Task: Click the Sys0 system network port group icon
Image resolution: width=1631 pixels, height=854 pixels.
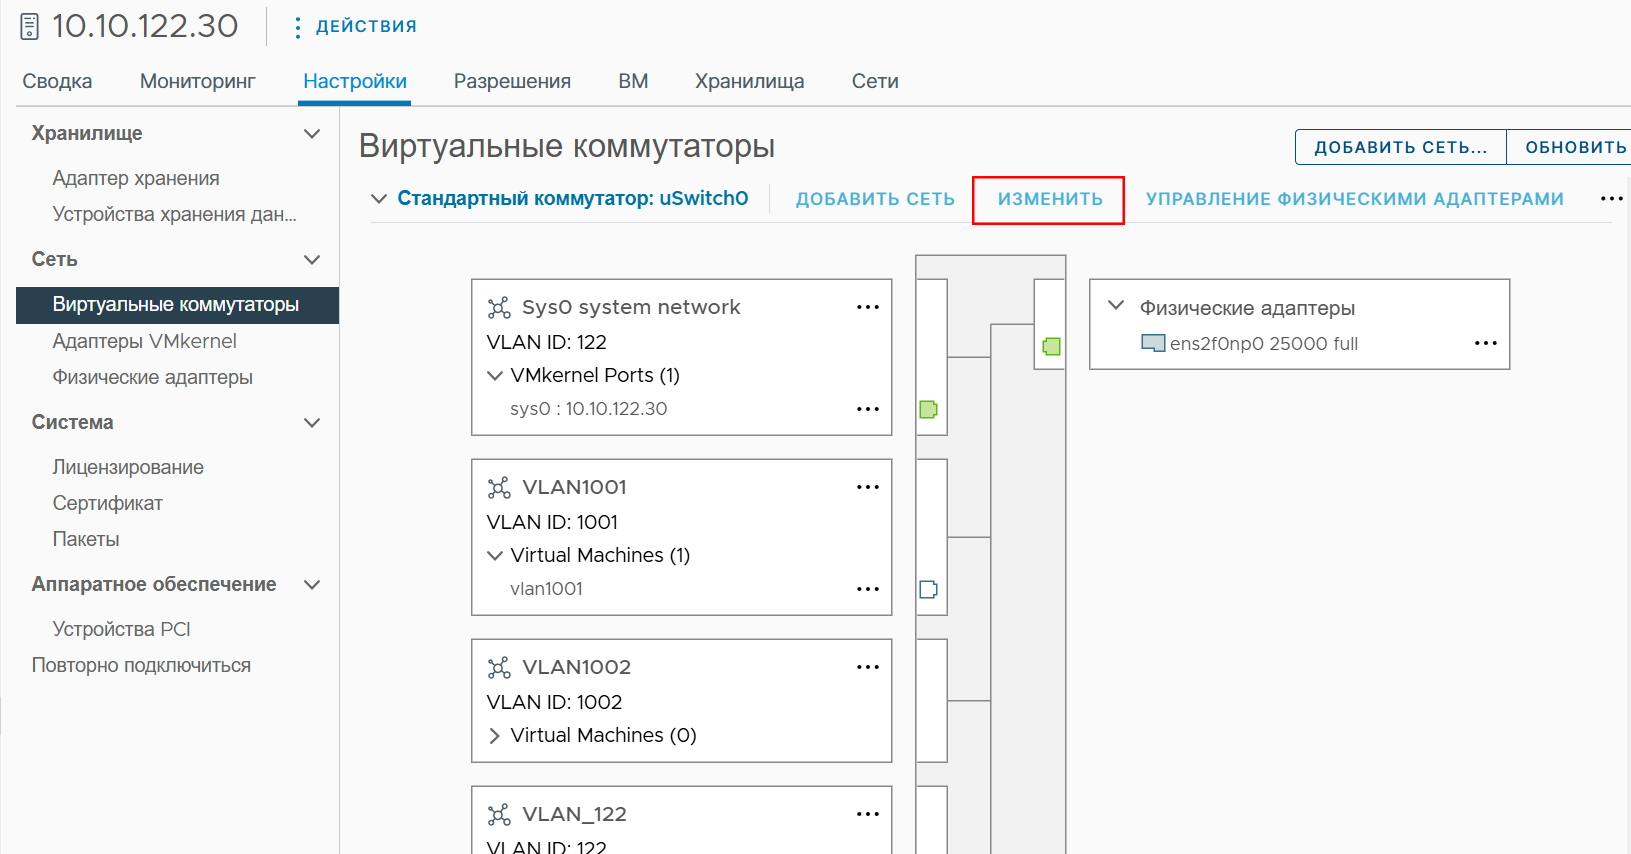Action: (x=499, y=308)
